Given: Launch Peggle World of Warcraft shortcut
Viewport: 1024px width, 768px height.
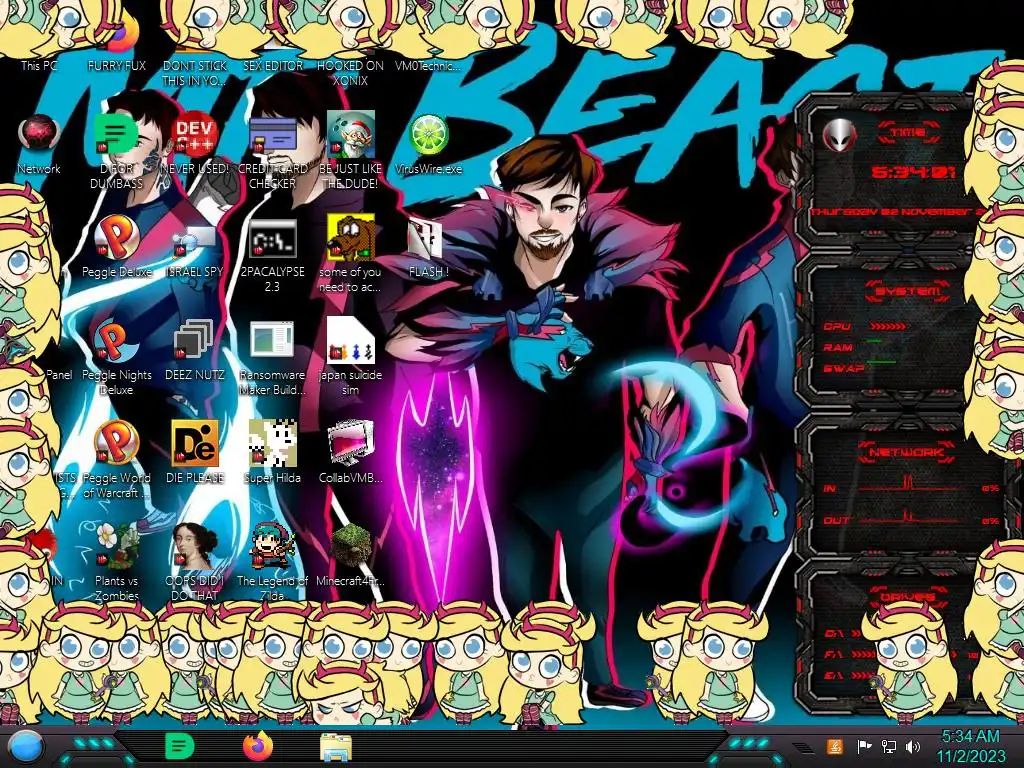Looking at the screenshot, I should (116, 443).
